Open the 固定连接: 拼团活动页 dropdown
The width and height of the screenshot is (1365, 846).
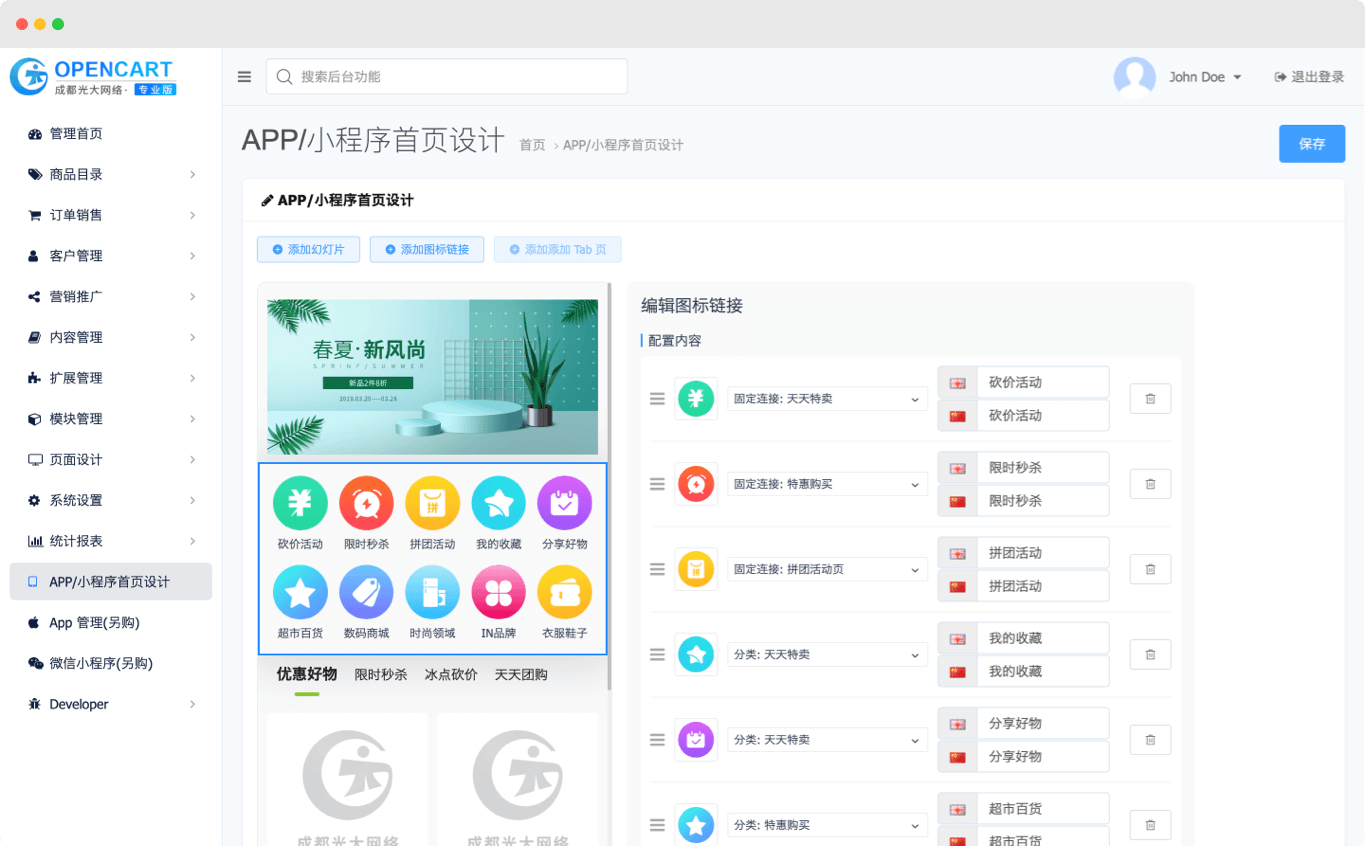tap(826, 569)
